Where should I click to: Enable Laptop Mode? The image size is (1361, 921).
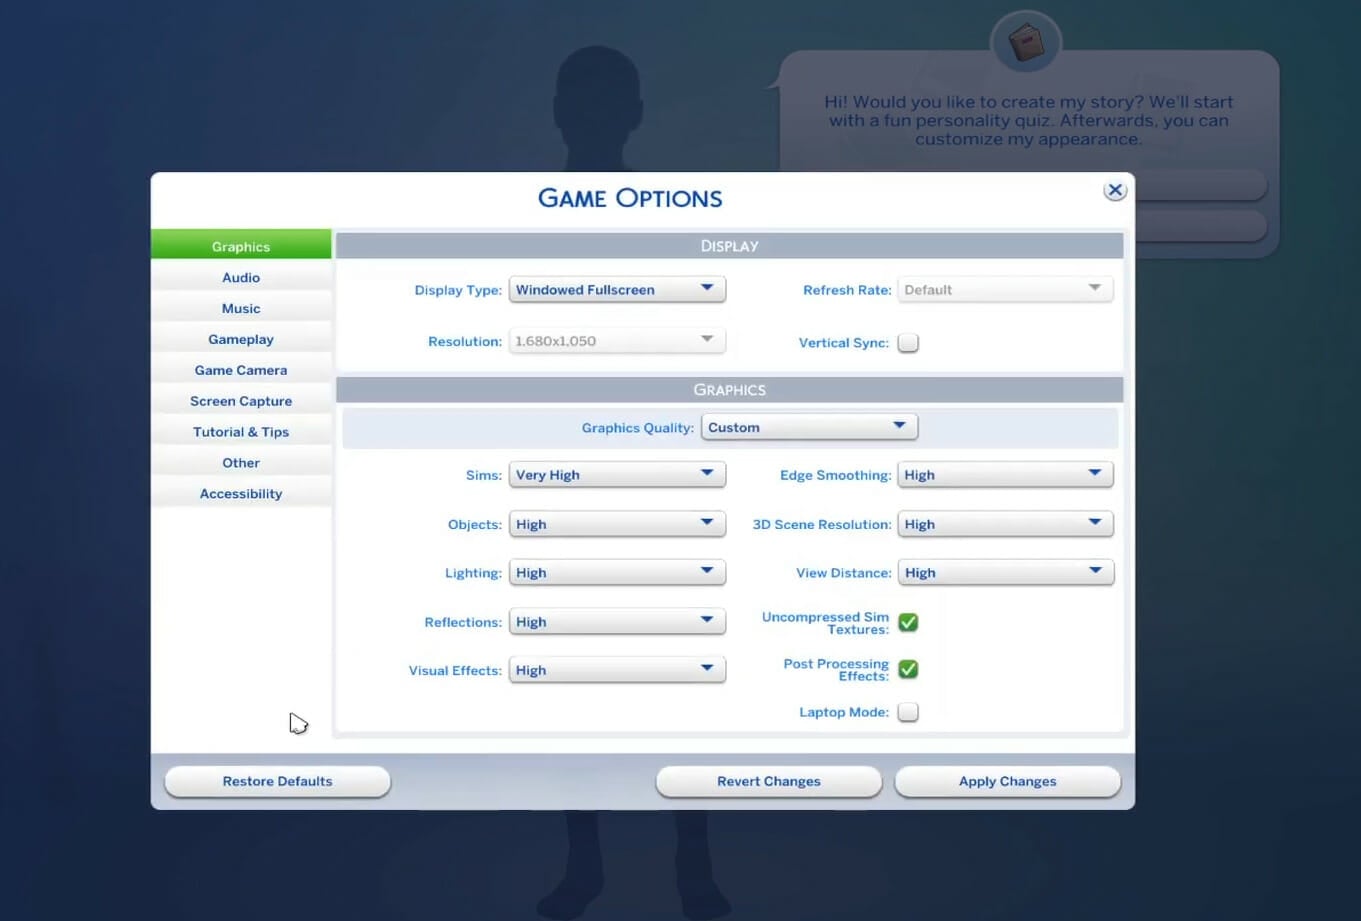tap(907, 712)
